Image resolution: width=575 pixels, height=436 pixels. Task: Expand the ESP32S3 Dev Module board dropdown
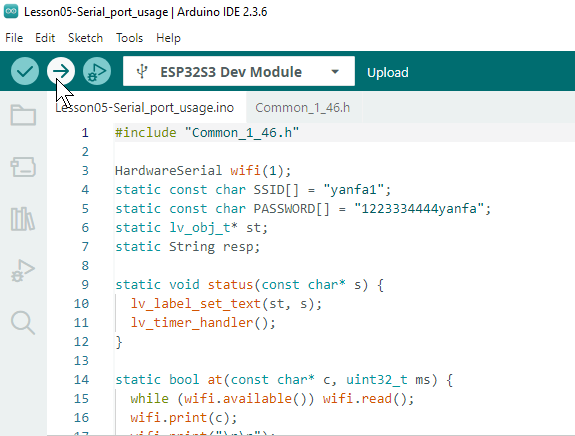tap(335, 72)
